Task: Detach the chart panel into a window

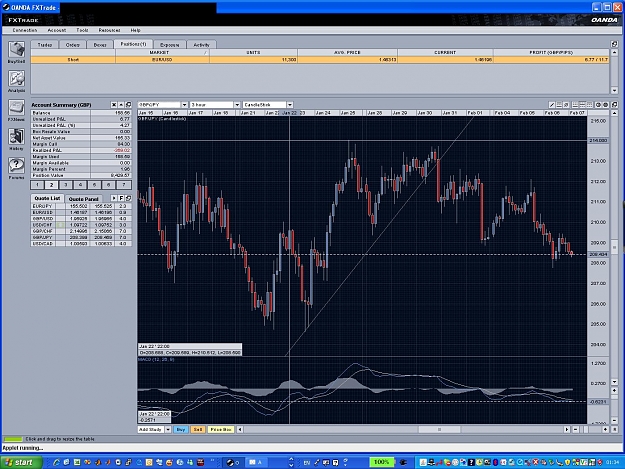Action: coord(614,105)
